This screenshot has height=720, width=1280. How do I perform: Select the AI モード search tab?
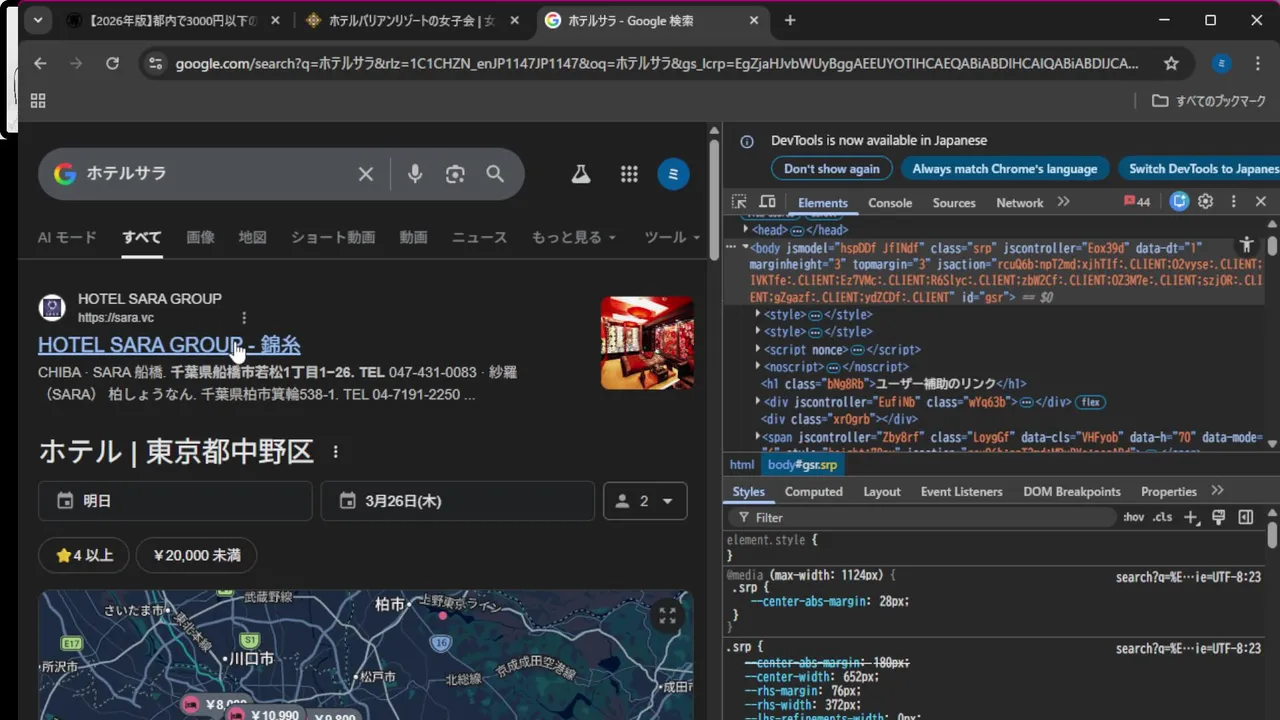pyautogui.click(x=67, y=237)
